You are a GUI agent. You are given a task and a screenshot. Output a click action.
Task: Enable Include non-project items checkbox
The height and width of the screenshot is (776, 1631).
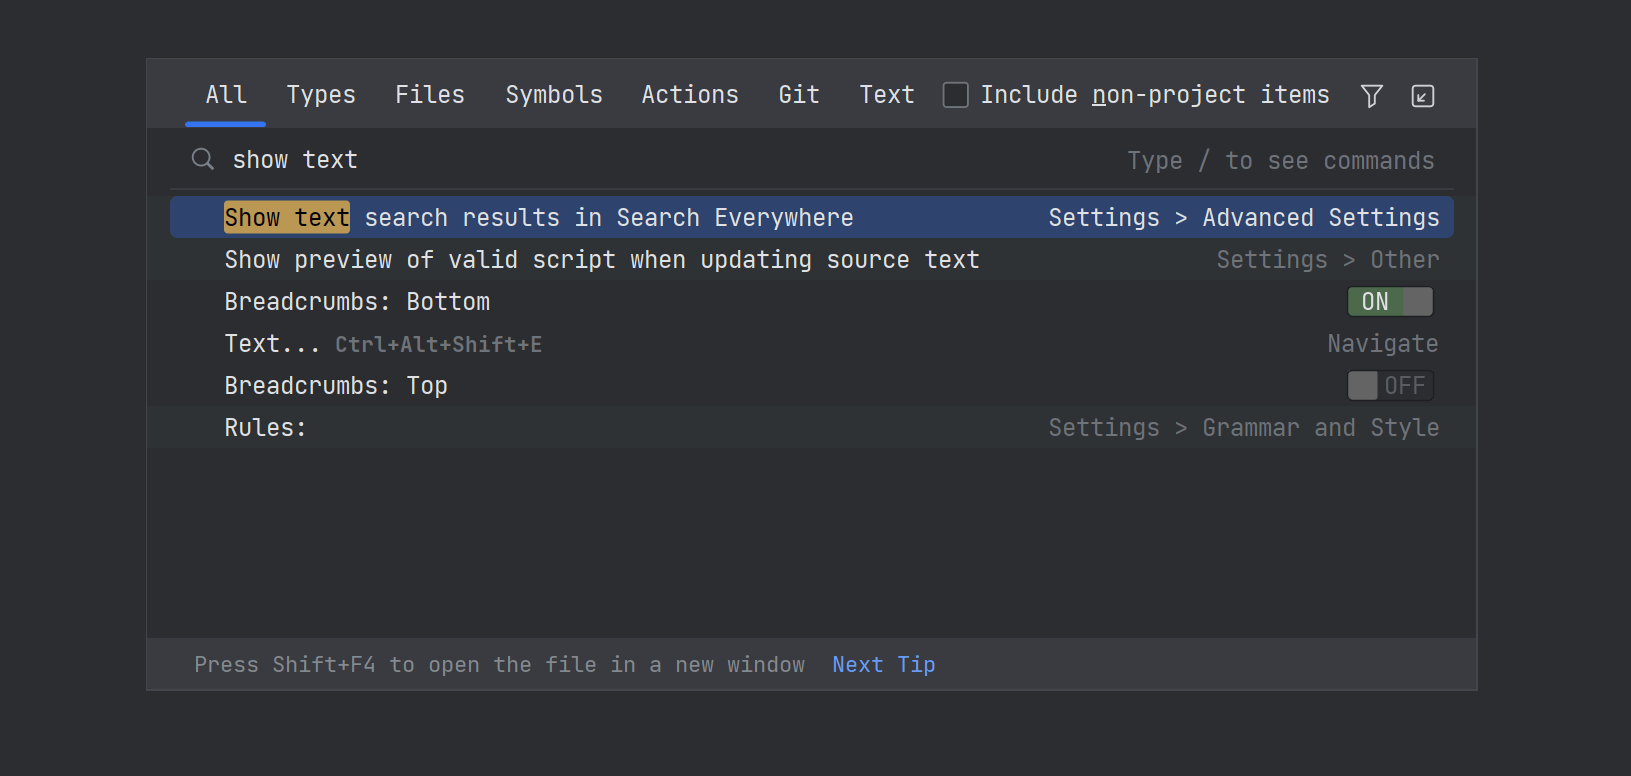pyautogui.click(x=956, y=95)
